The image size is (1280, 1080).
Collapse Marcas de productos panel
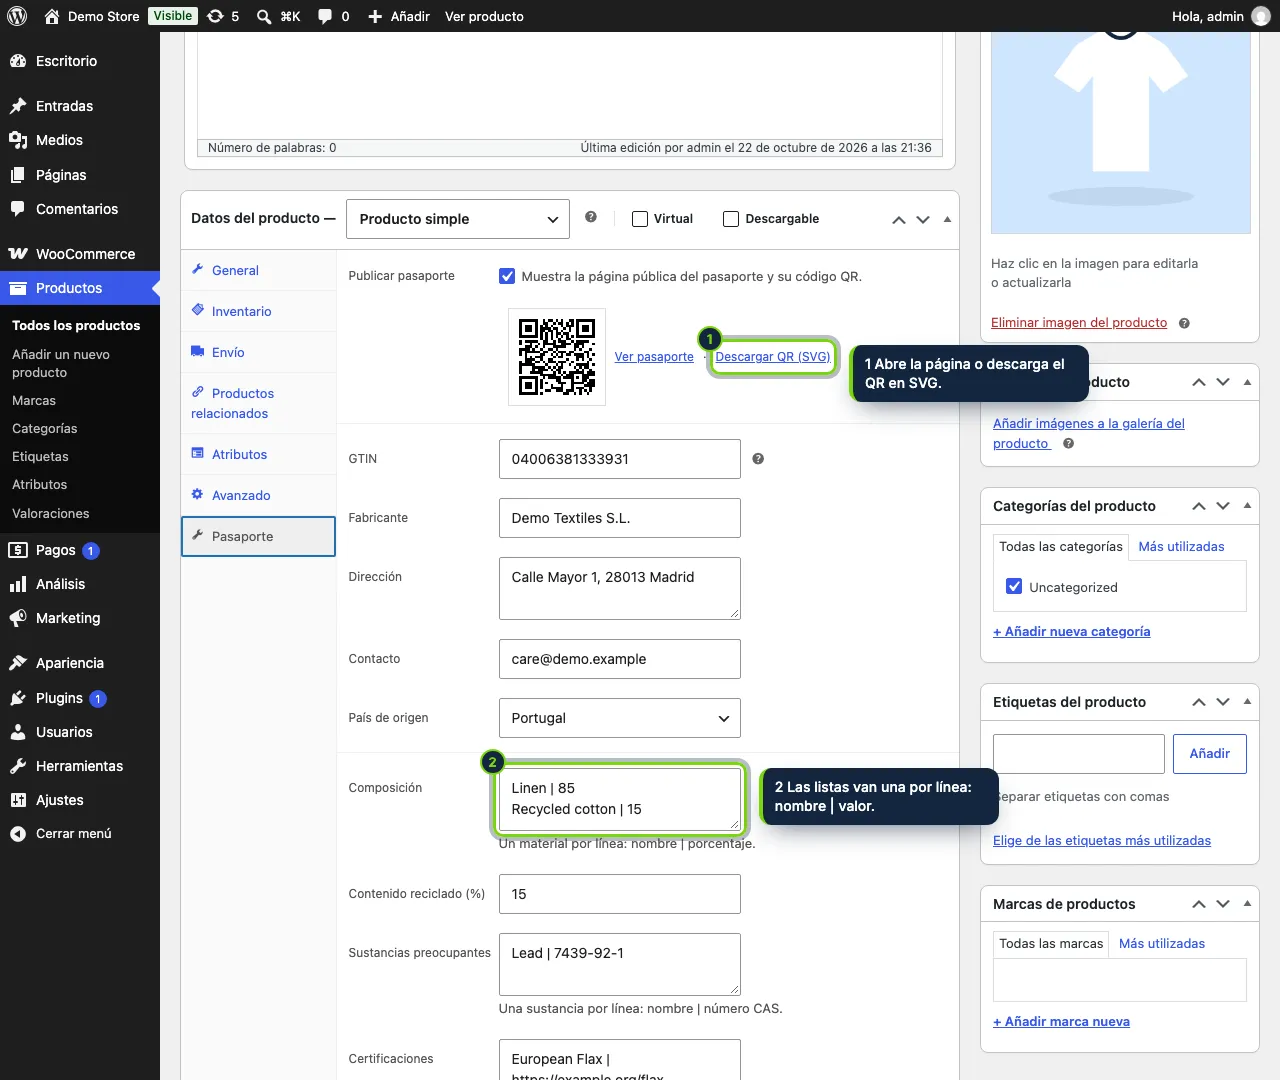[1247, 904]
